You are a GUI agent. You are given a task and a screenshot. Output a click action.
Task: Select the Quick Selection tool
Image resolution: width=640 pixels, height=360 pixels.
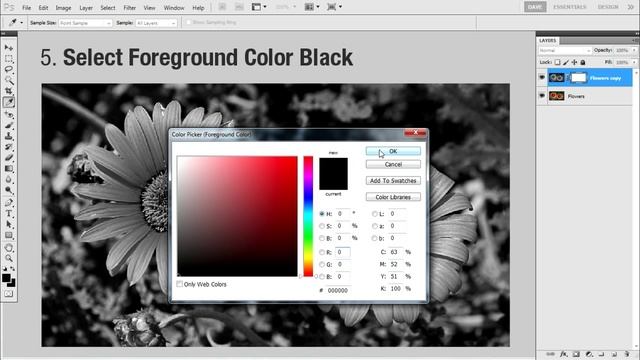click(x=9, y=80)
